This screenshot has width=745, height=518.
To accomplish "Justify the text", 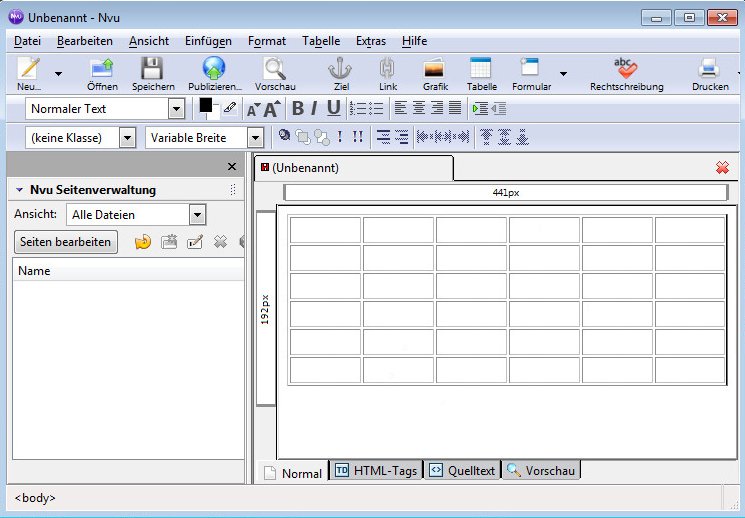I will 455,108.
